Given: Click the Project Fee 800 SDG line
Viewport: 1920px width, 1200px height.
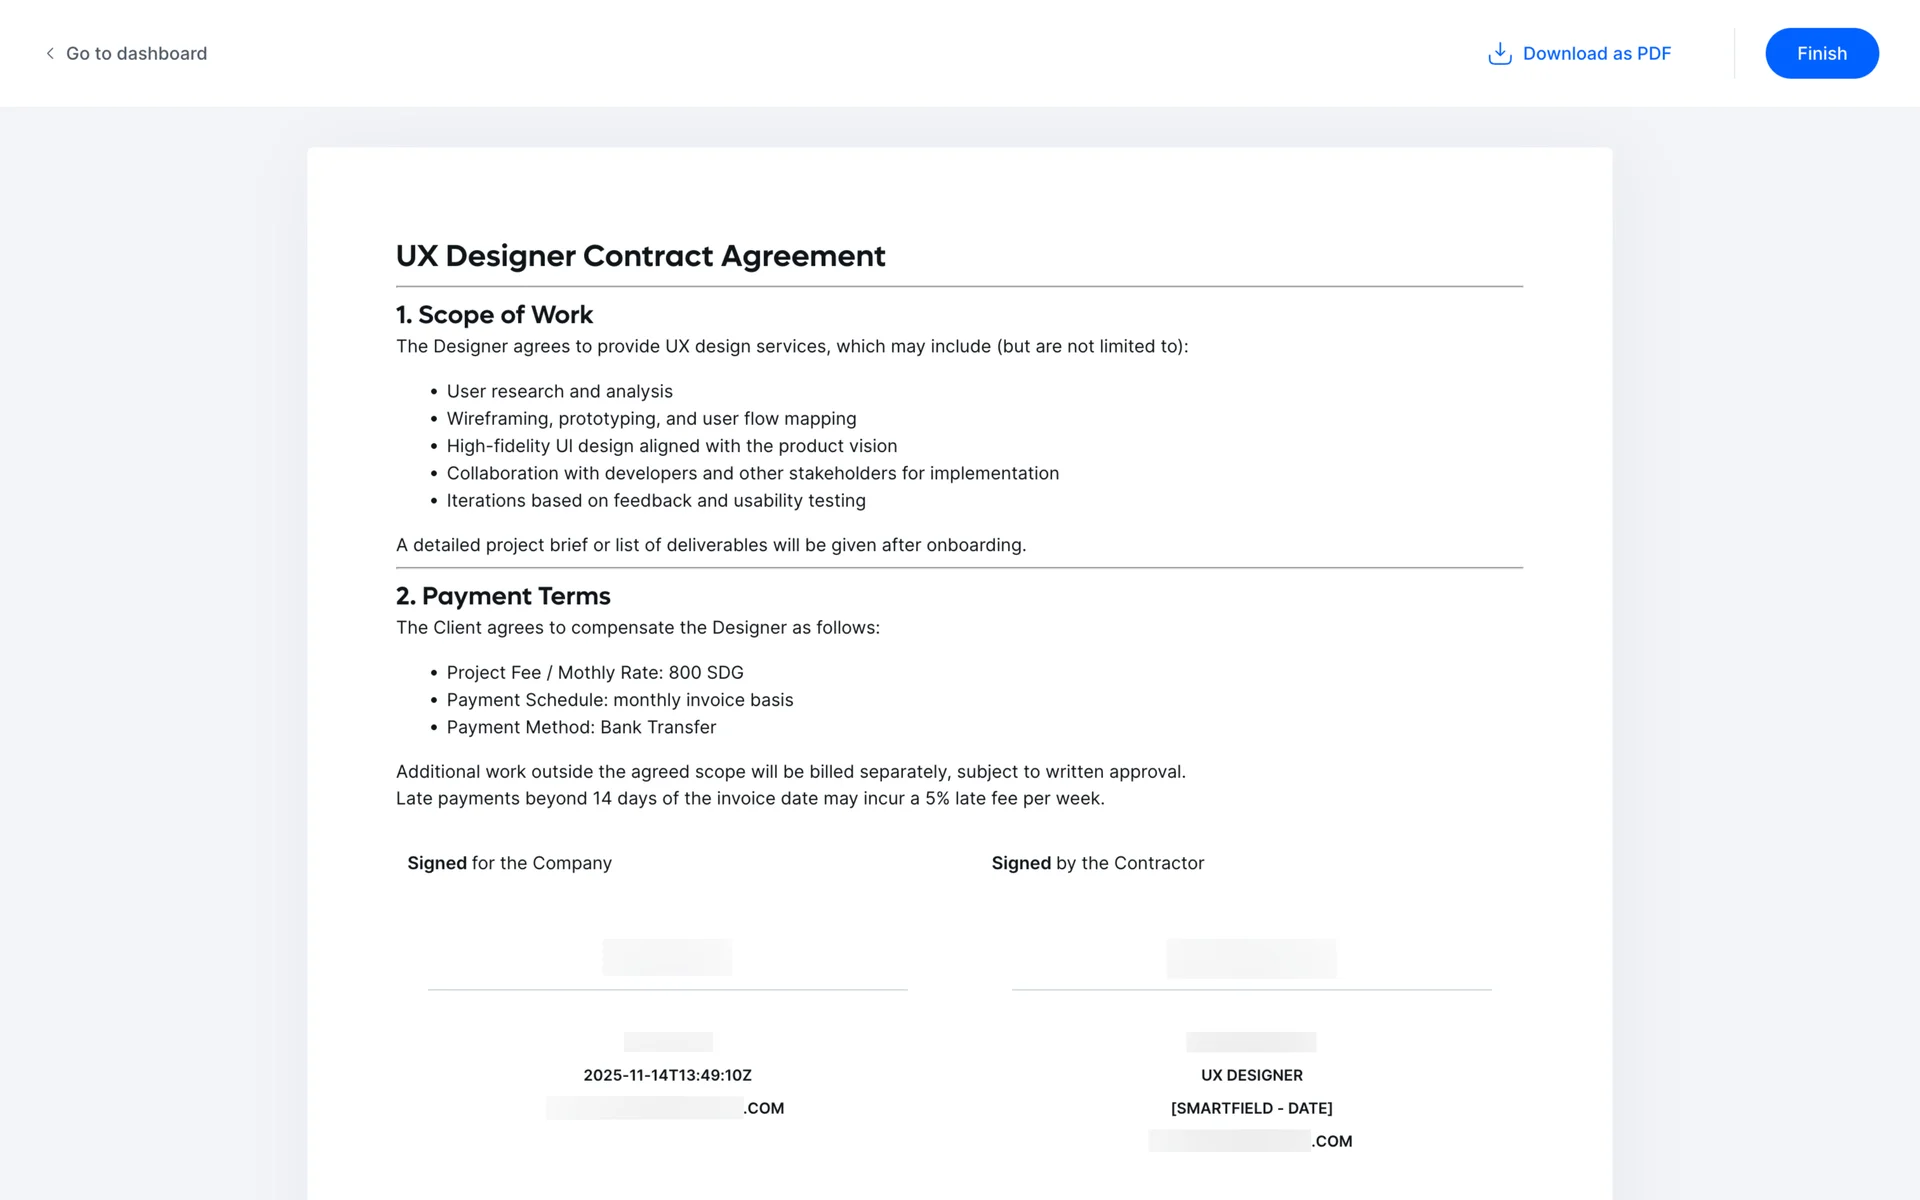Looking at the screenshot, I should click(594, 673).
